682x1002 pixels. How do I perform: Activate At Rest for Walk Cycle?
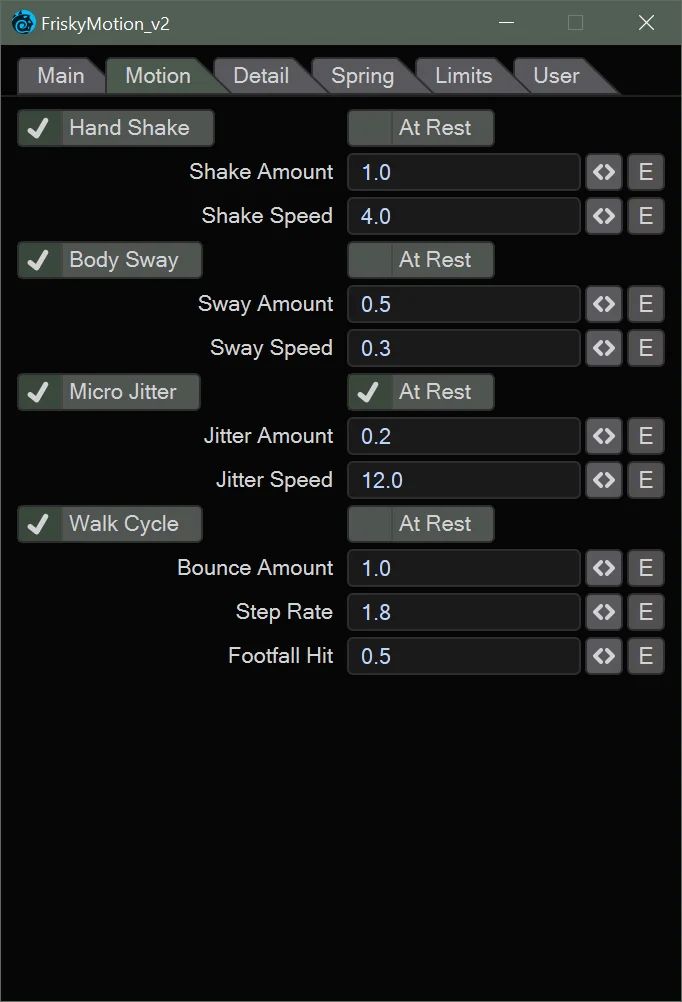pos(420,523)
